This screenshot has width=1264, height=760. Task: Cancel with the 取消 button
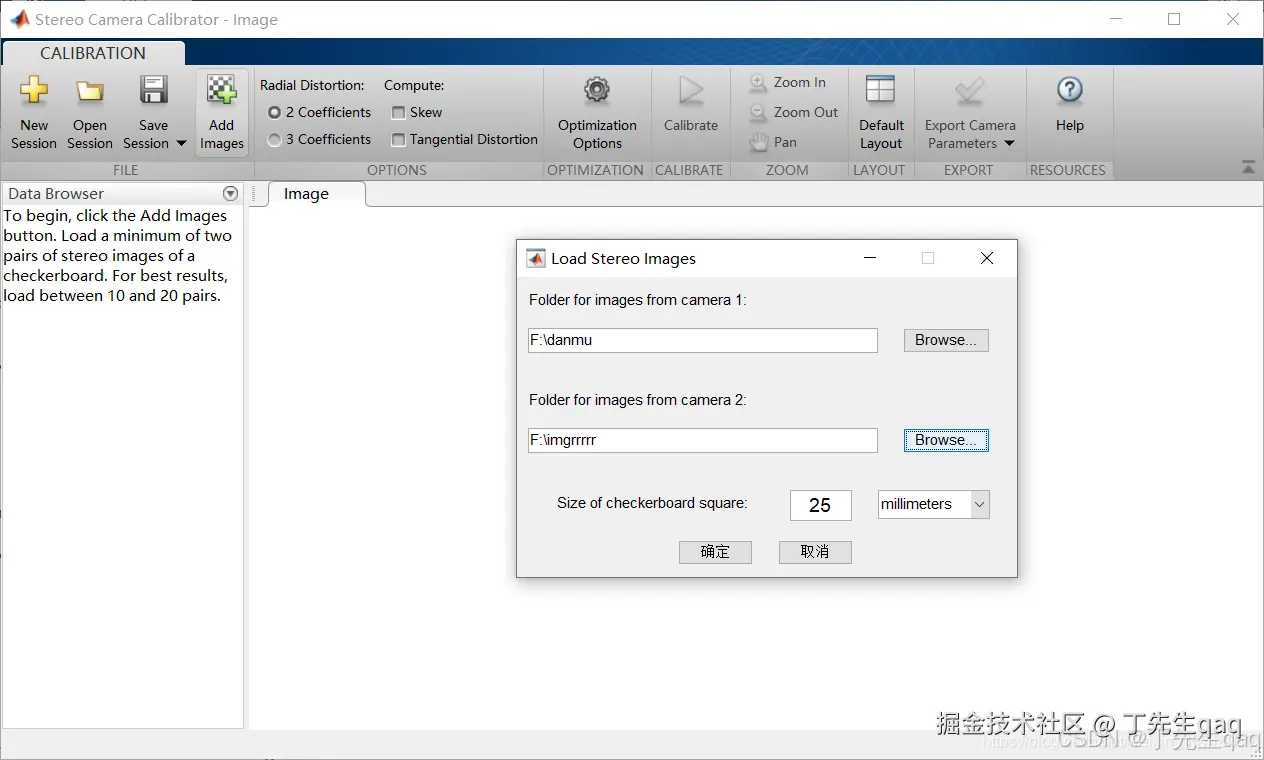815,552
